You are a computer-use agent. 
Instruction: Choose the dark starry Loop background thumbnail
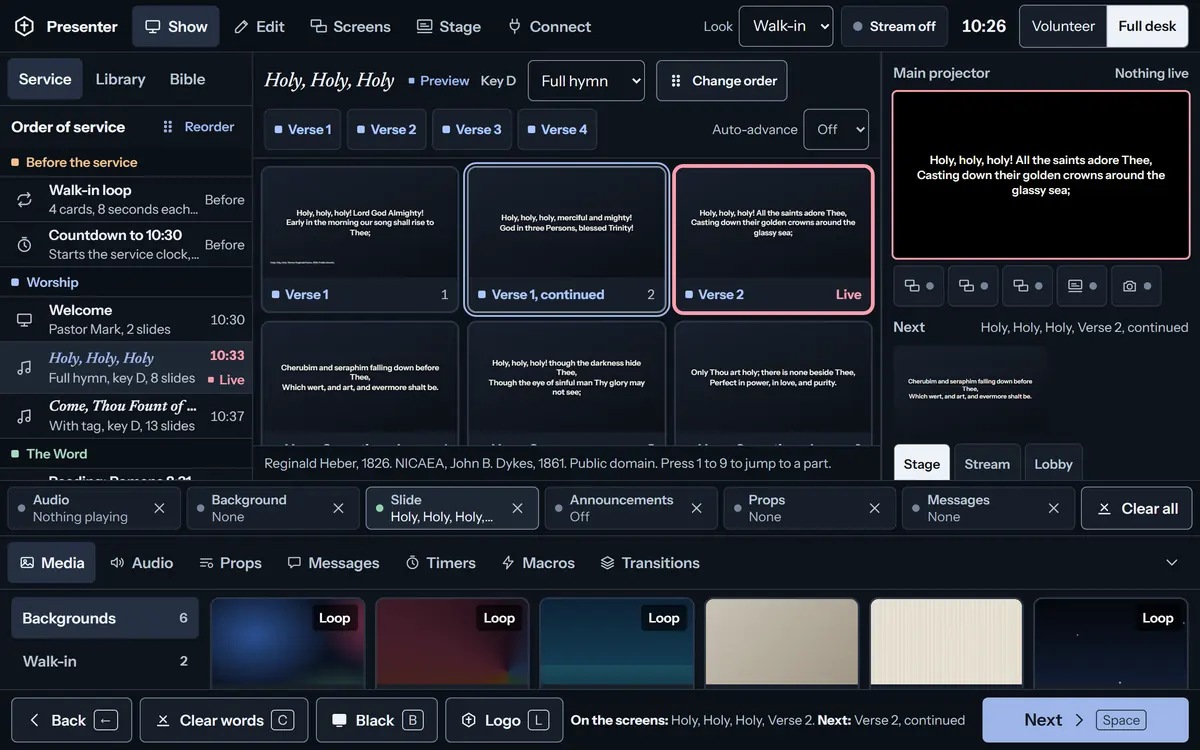tap(1111, 644)
